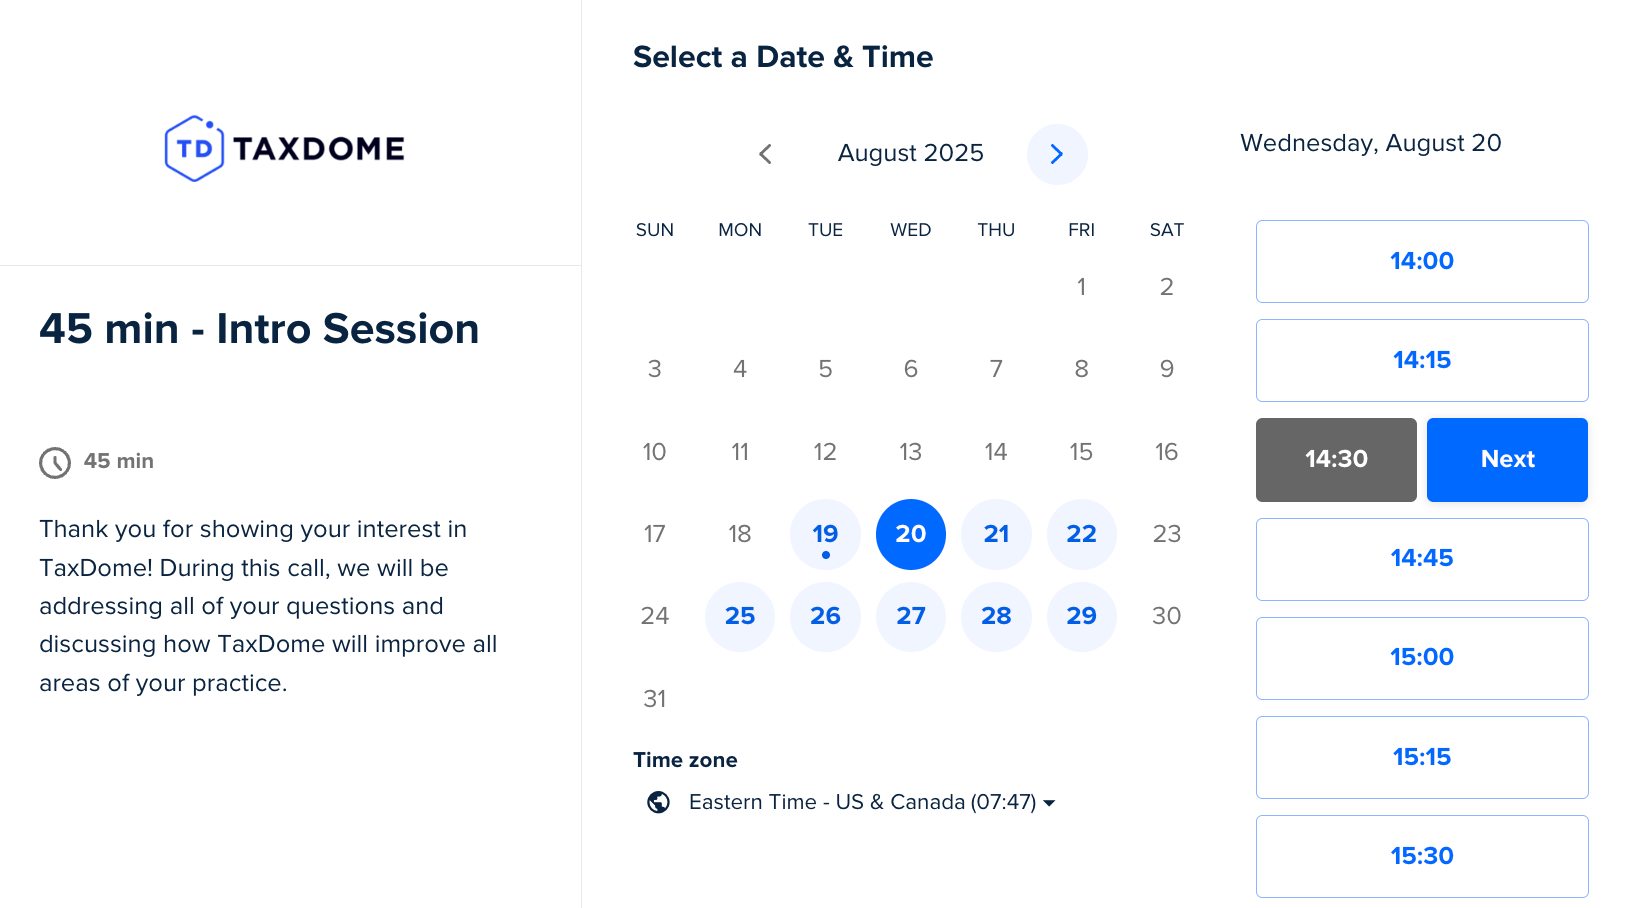The image size is (1652, 908).
Task: Pick August 21 on the calendar
Action: click(996, 534)
